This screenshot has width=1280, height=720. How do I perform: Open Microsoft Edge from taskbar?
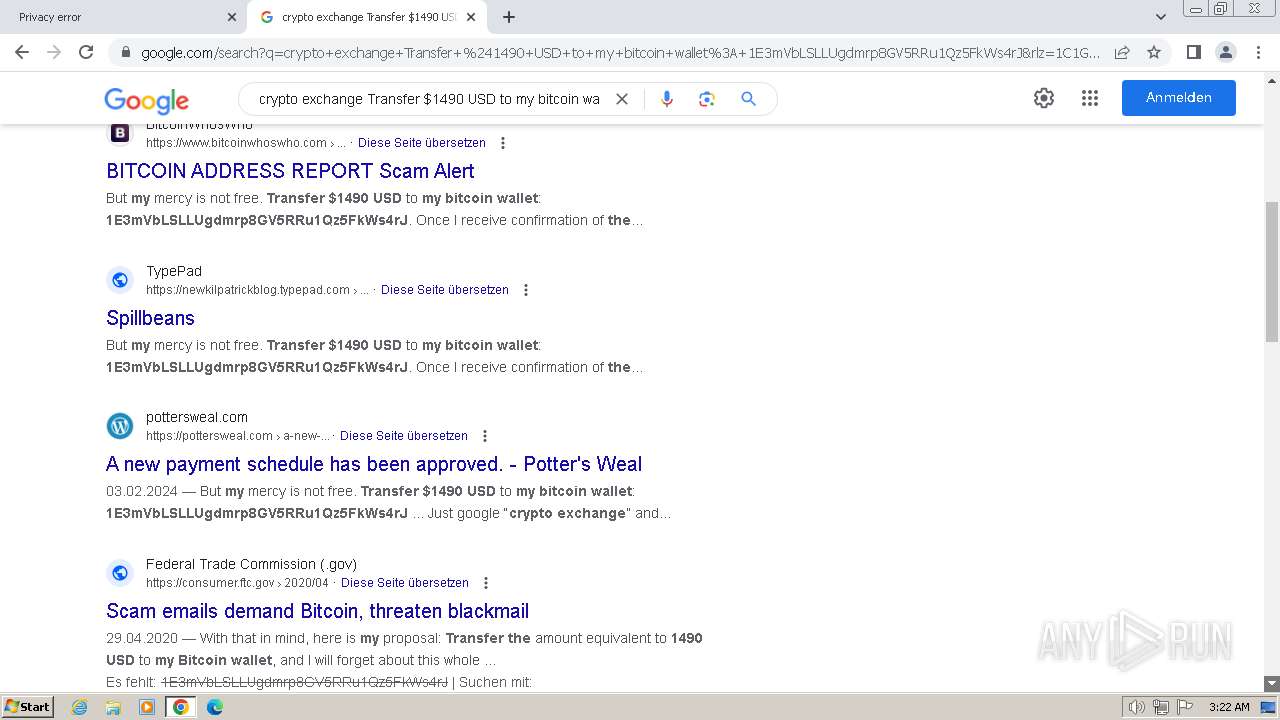(214, 707)
